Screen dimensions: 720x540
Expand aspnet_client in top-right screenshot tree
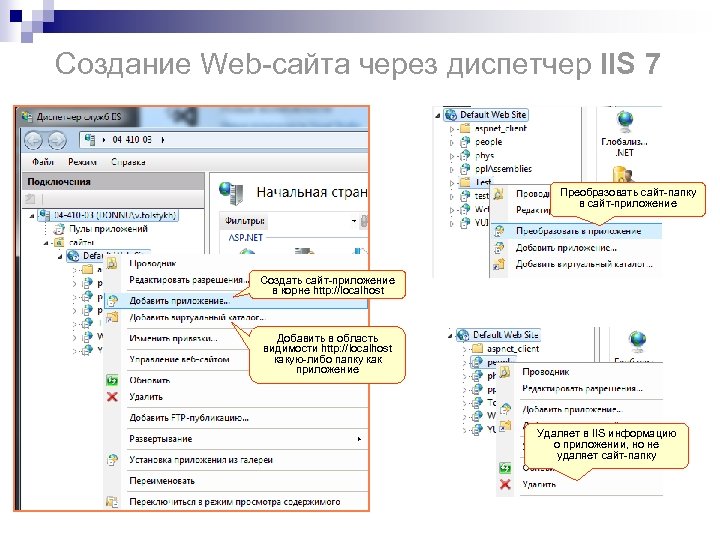point(452,129)
